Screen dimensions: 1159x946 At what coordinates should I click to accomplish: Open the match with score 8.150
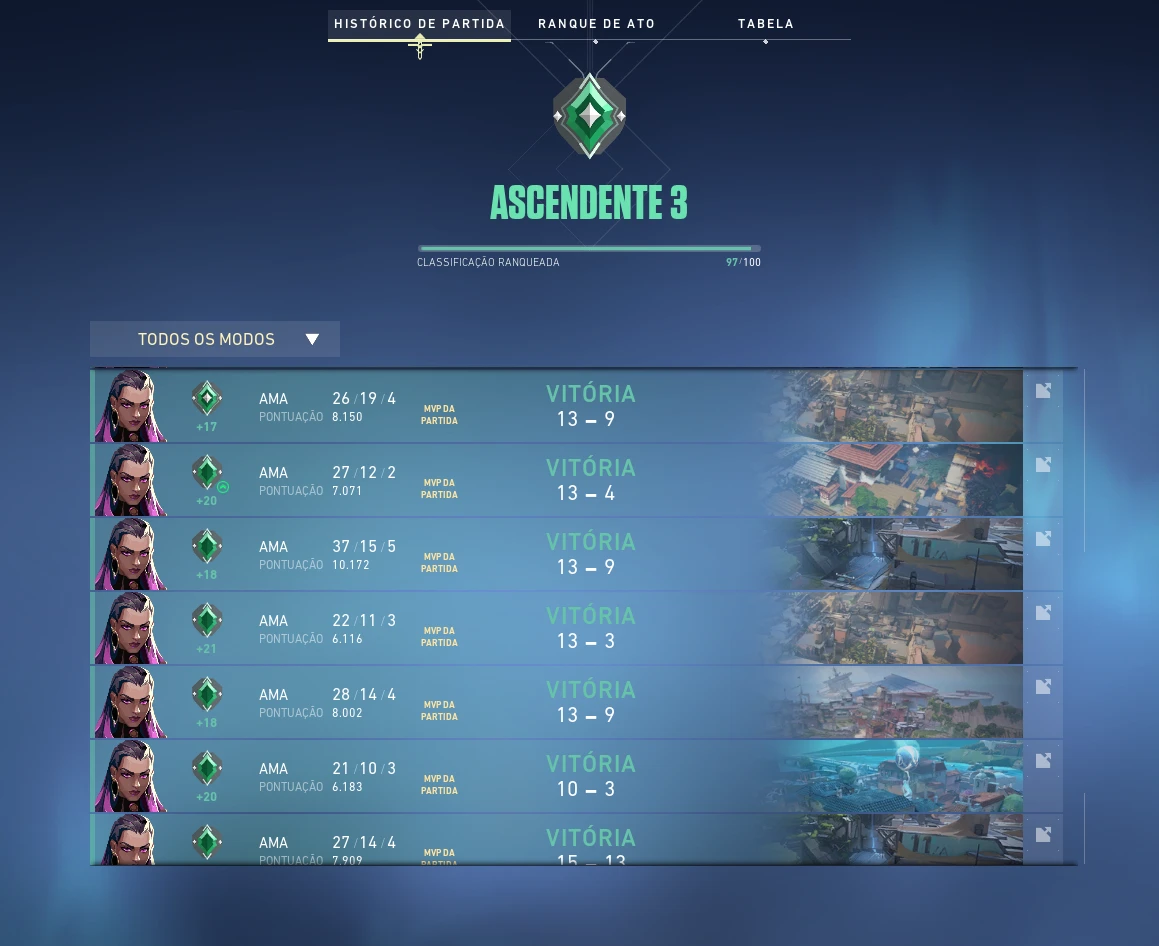pyautogui.click(x=577, y=406)
